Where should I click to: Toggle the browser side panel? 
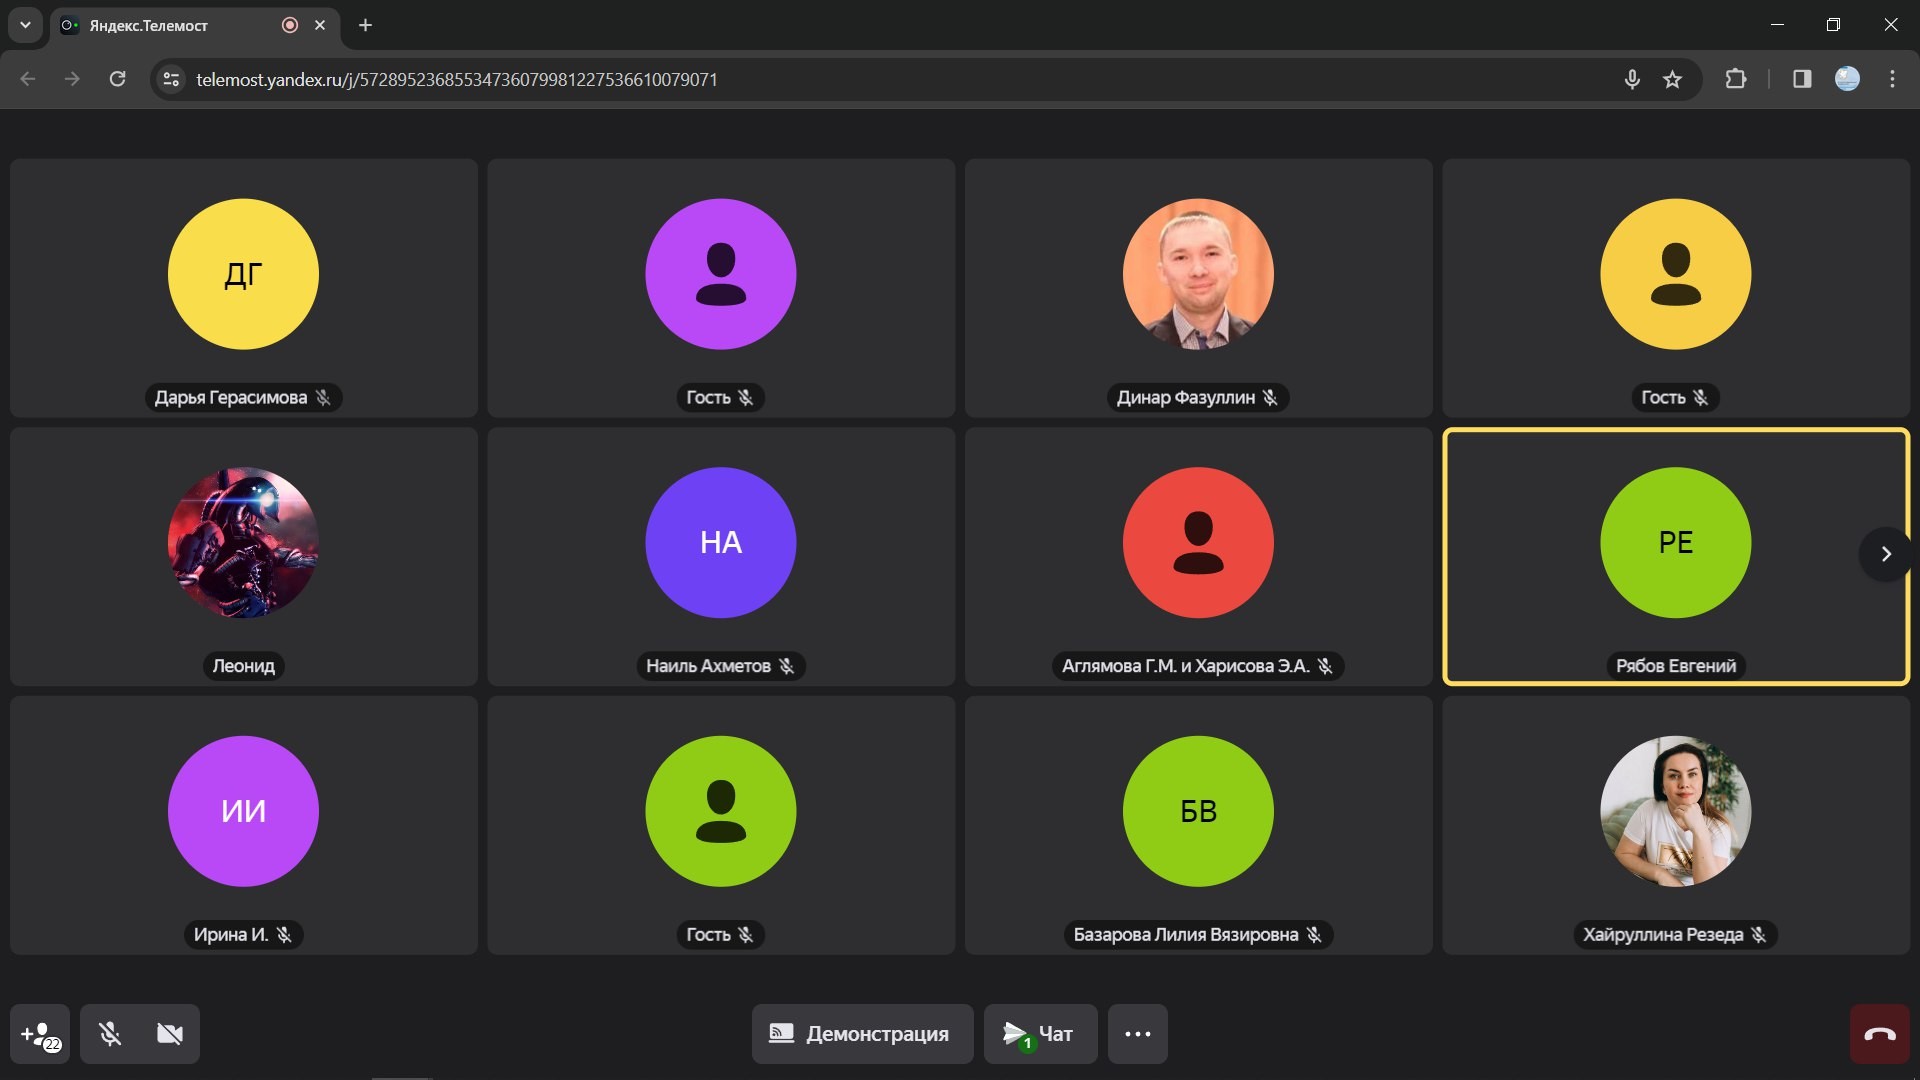1802,79
